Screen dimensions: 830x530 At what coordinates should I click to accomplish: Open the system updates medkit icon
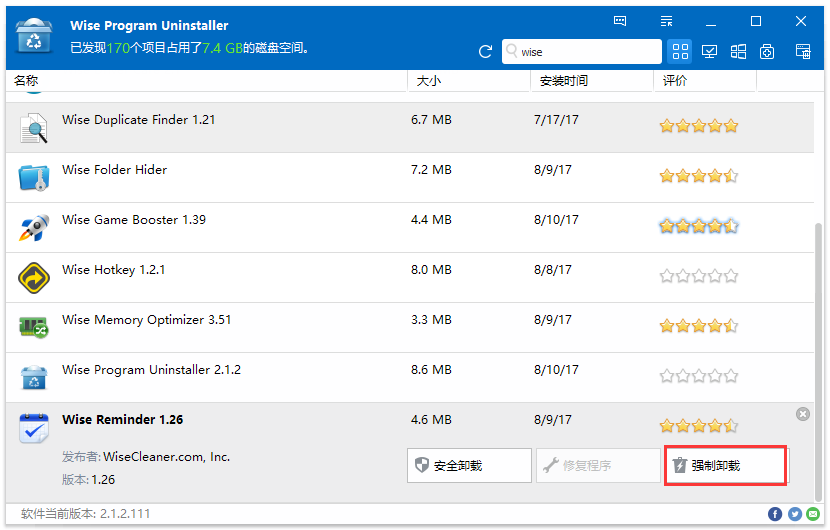click(768, 52)
